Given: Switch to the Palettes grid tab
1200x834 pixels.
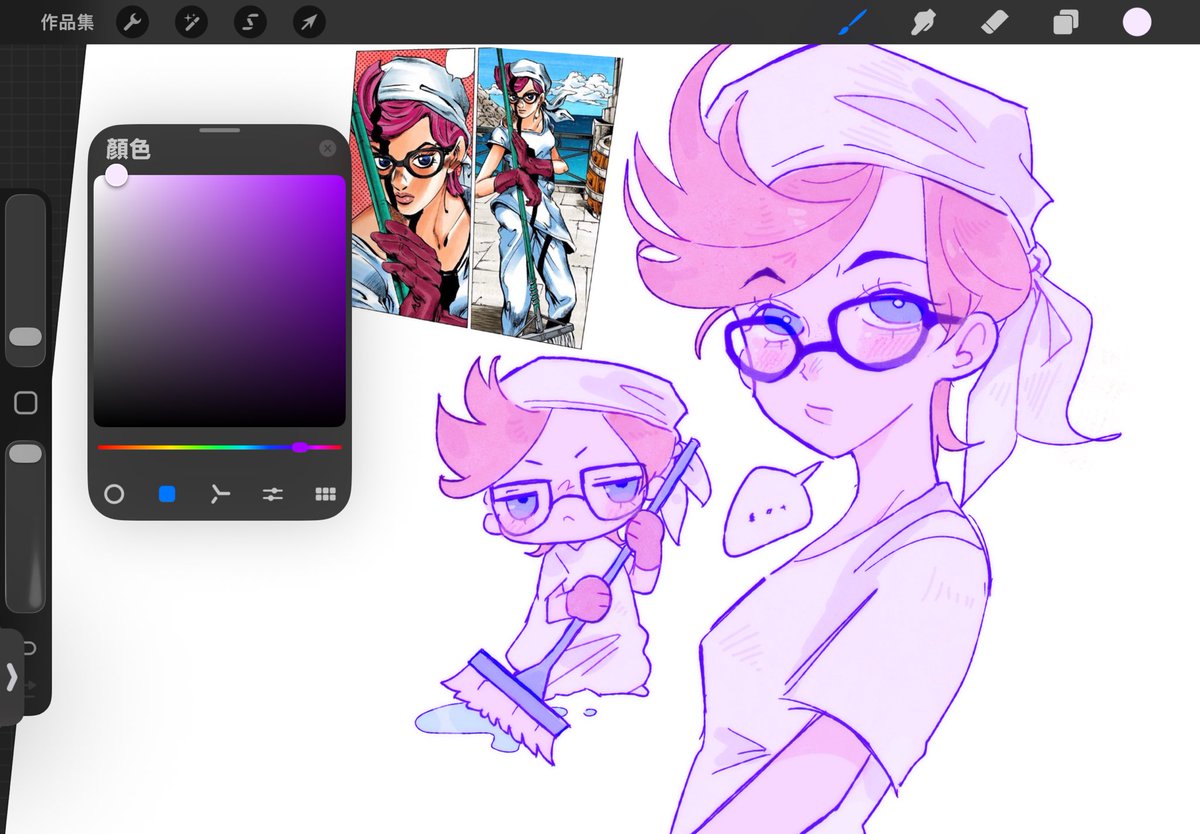Looking at the screenshot, I should click(x=325, y=494).
